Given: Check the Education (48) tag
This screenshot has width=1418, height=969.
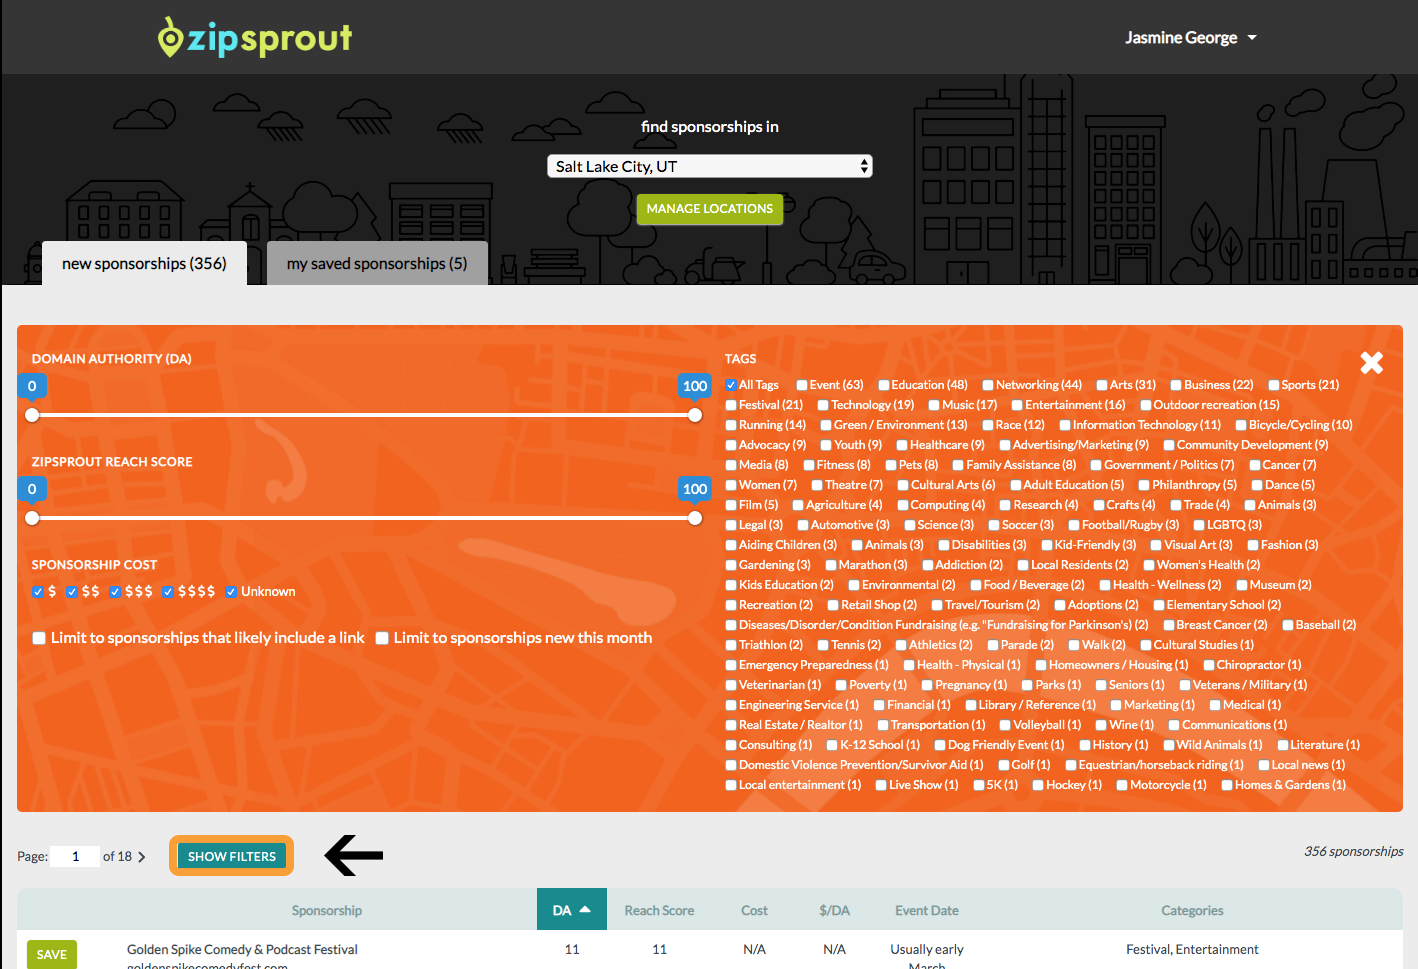Looking at the screenshot, I should [x=884, y=385].
